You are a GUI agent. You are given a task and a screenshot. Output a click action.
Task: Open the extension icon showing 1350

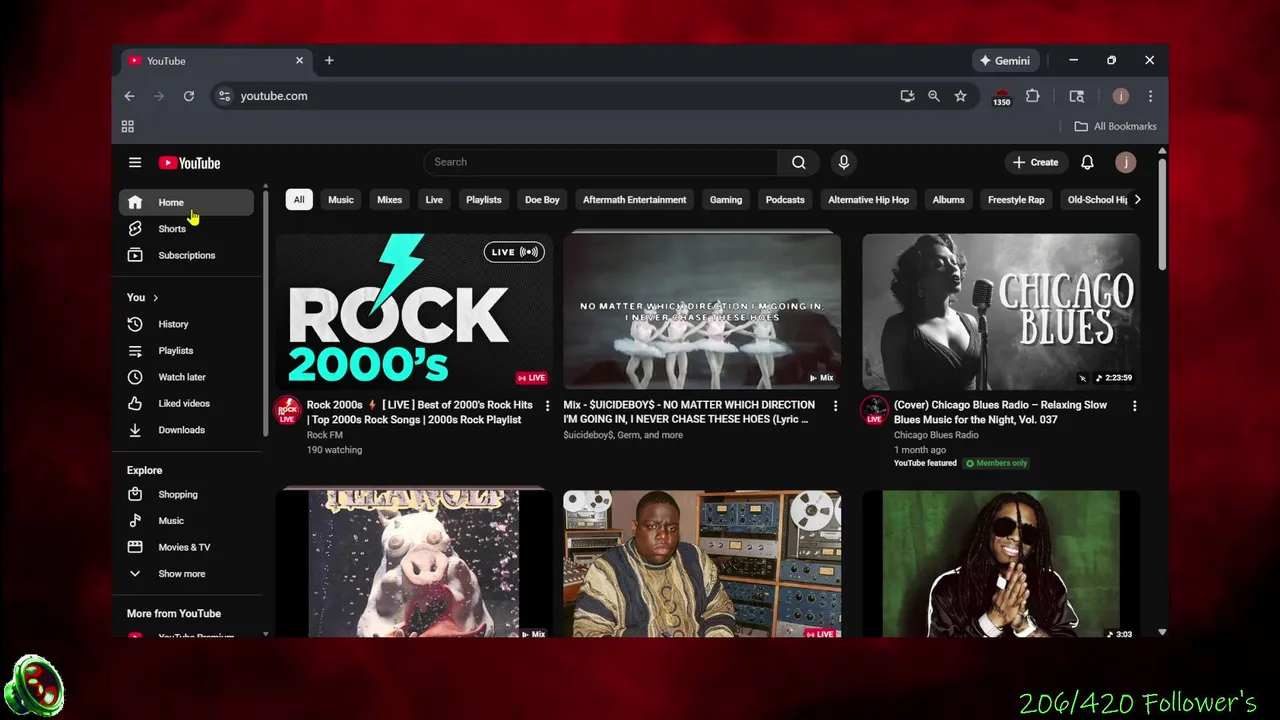[x=1001, y=96]
